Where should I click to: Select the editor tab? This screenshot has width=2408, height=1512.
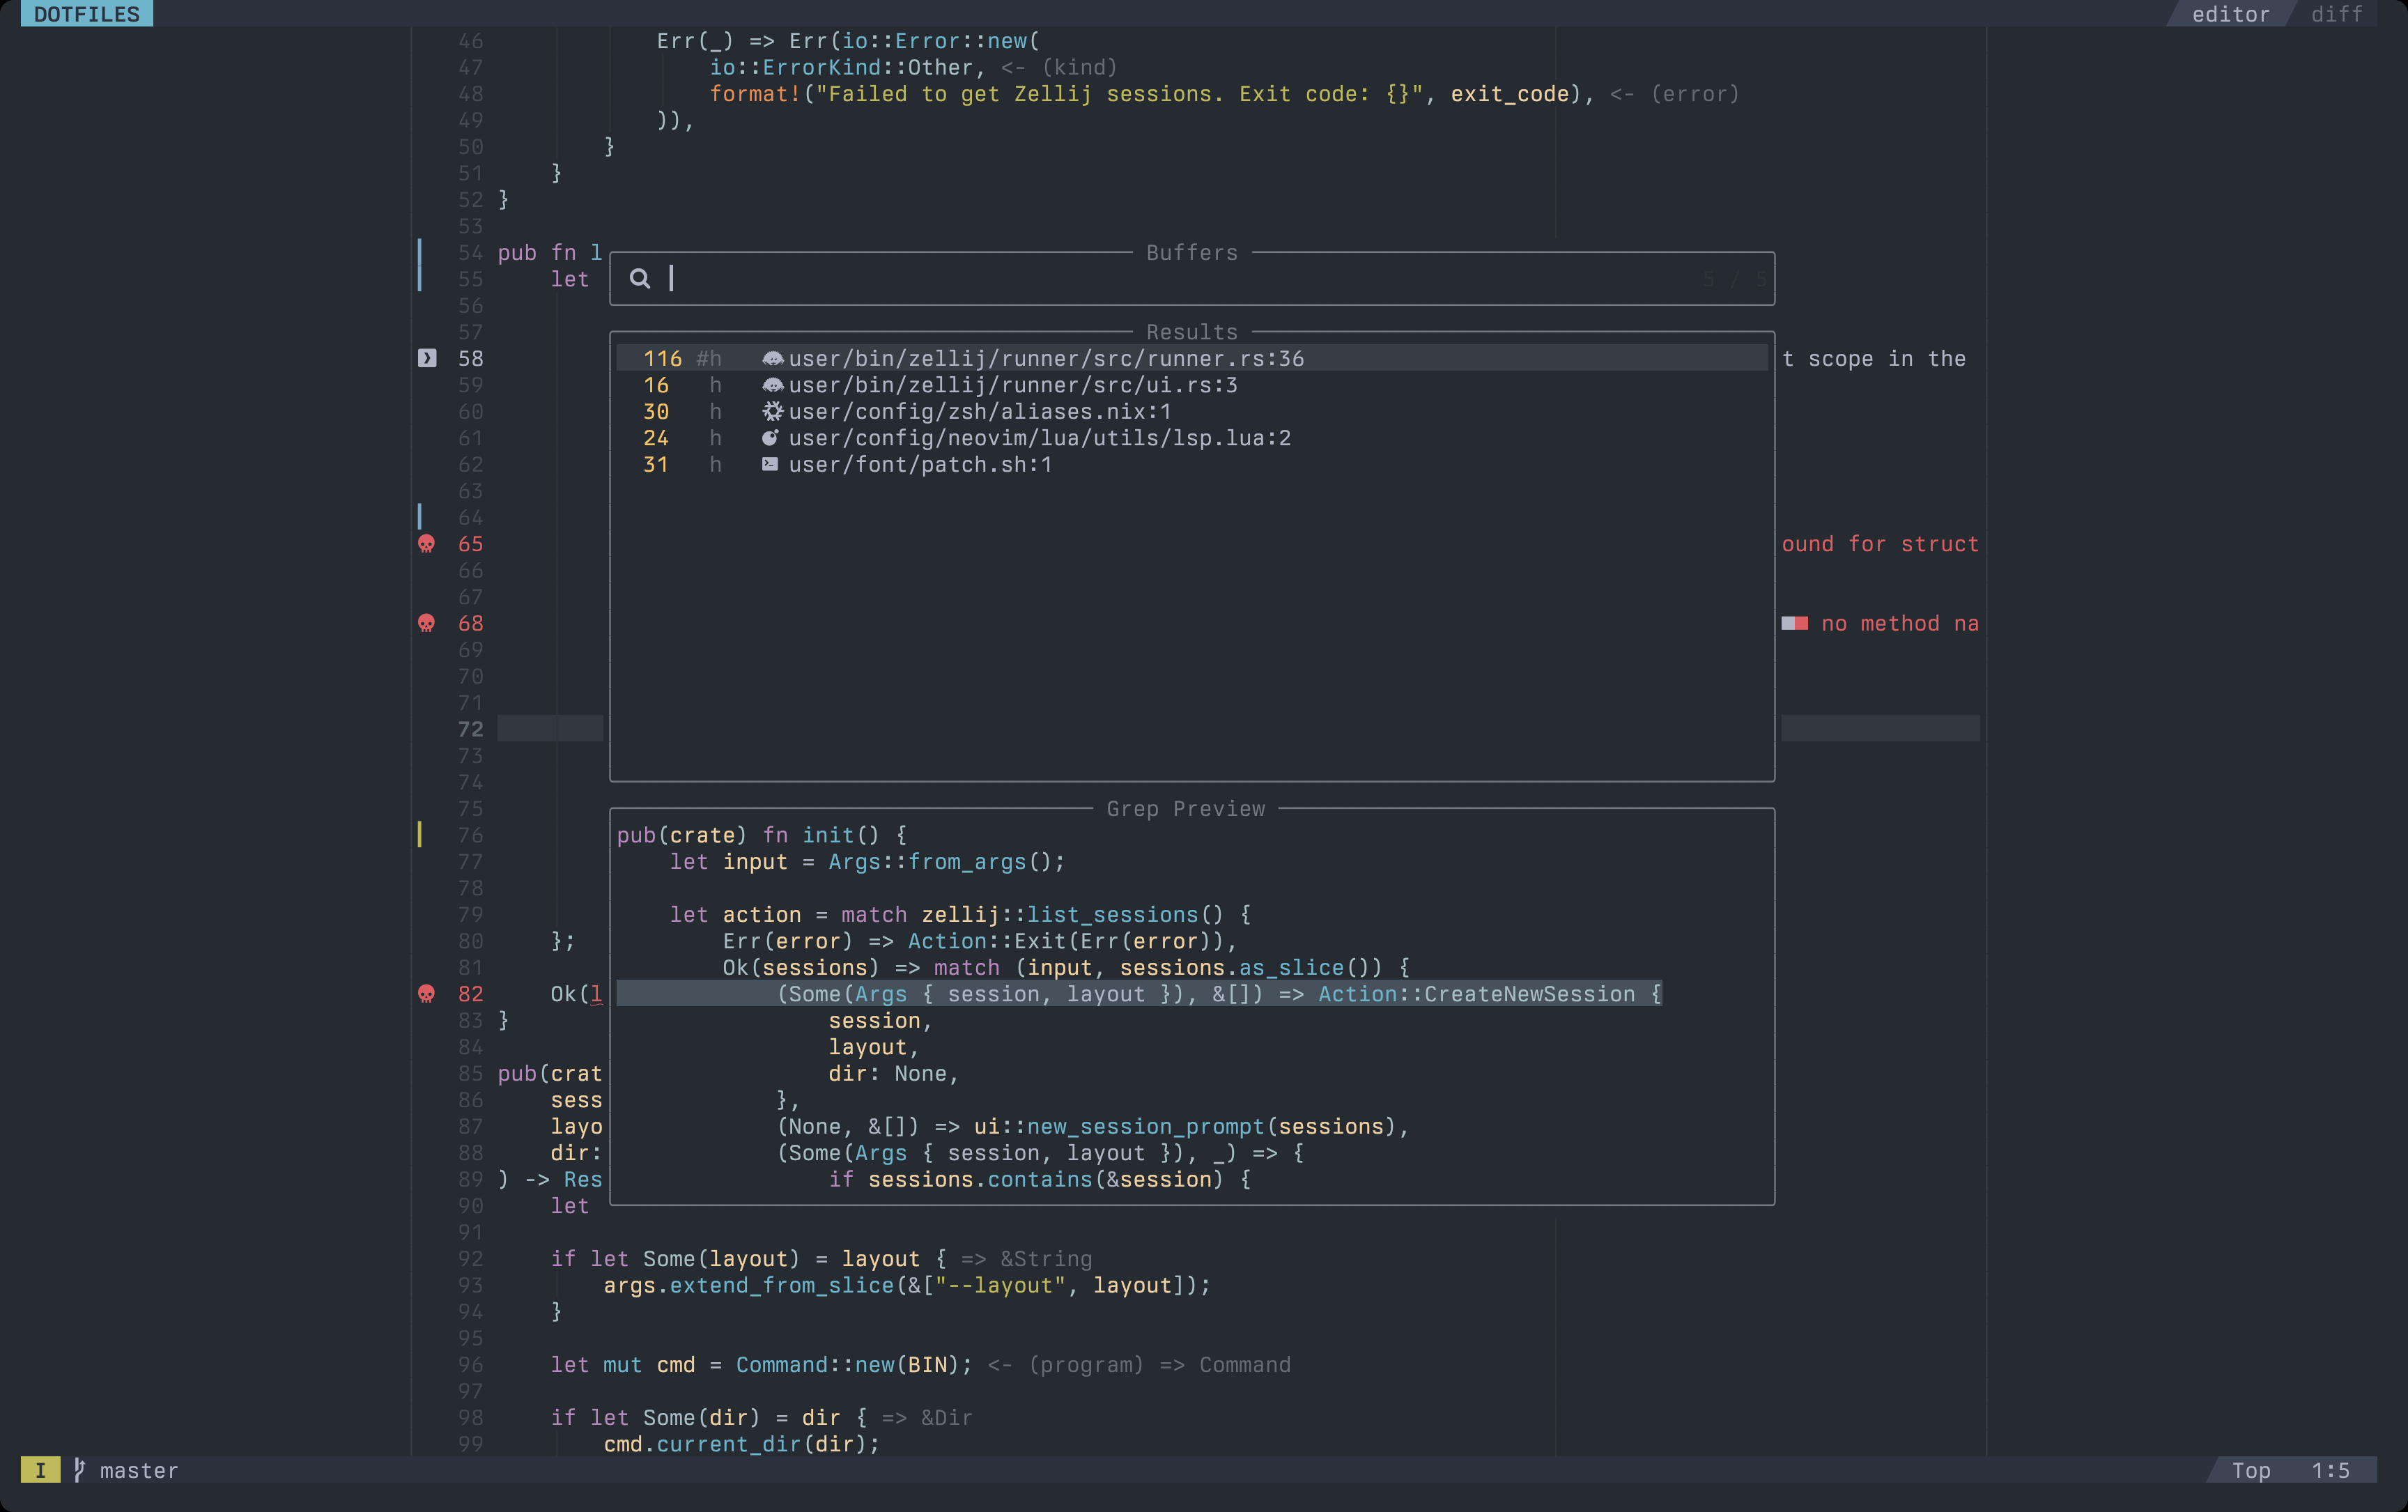pos(2231,14)
